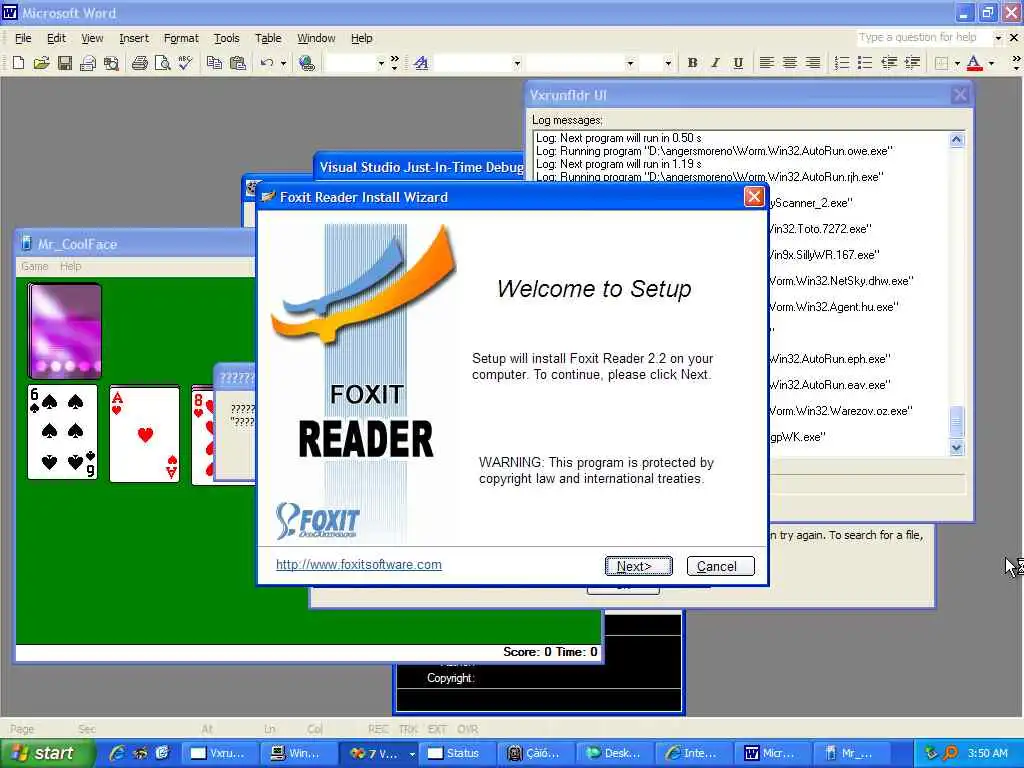Click the Print icon in Word toolbar
Image resolution: width=1024 pixels, height=768 pixels.
139,63
